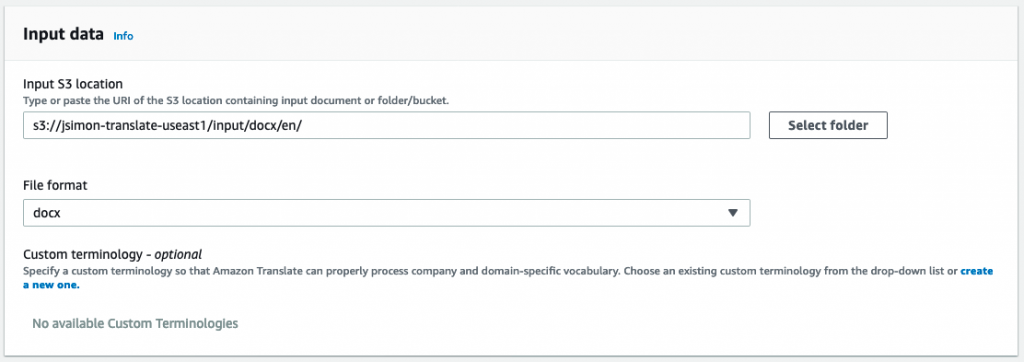Expand the File format dropdown arrow
This screenshot has height=362, width=1024.
pos(732,213)
